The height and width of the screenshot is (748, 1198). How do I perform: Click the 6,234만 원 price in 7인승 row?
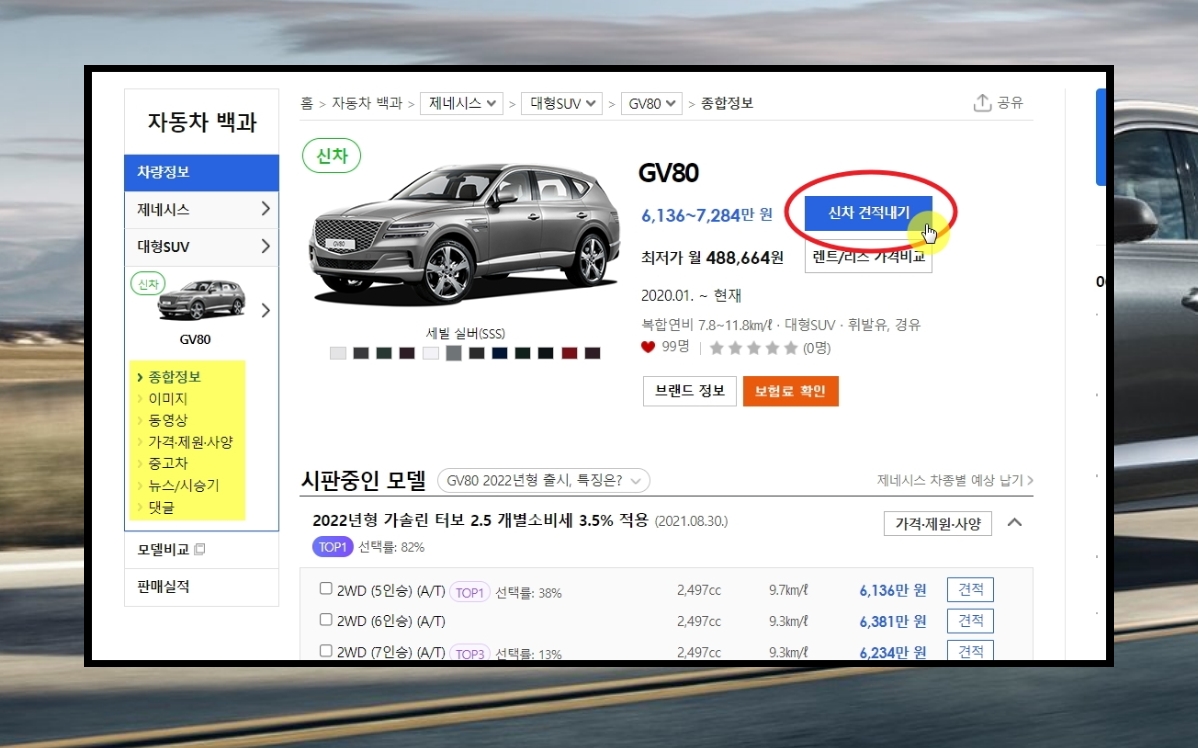point(892,652)
